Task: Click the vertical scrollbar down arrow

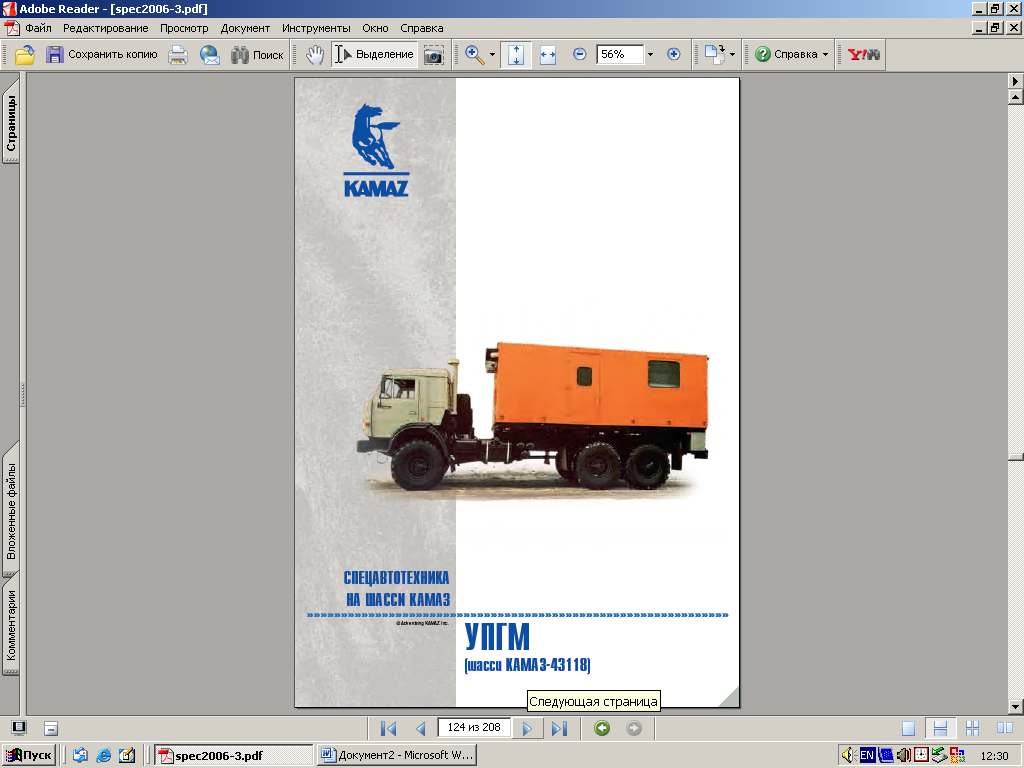Action: click(x=1015, y=707)
